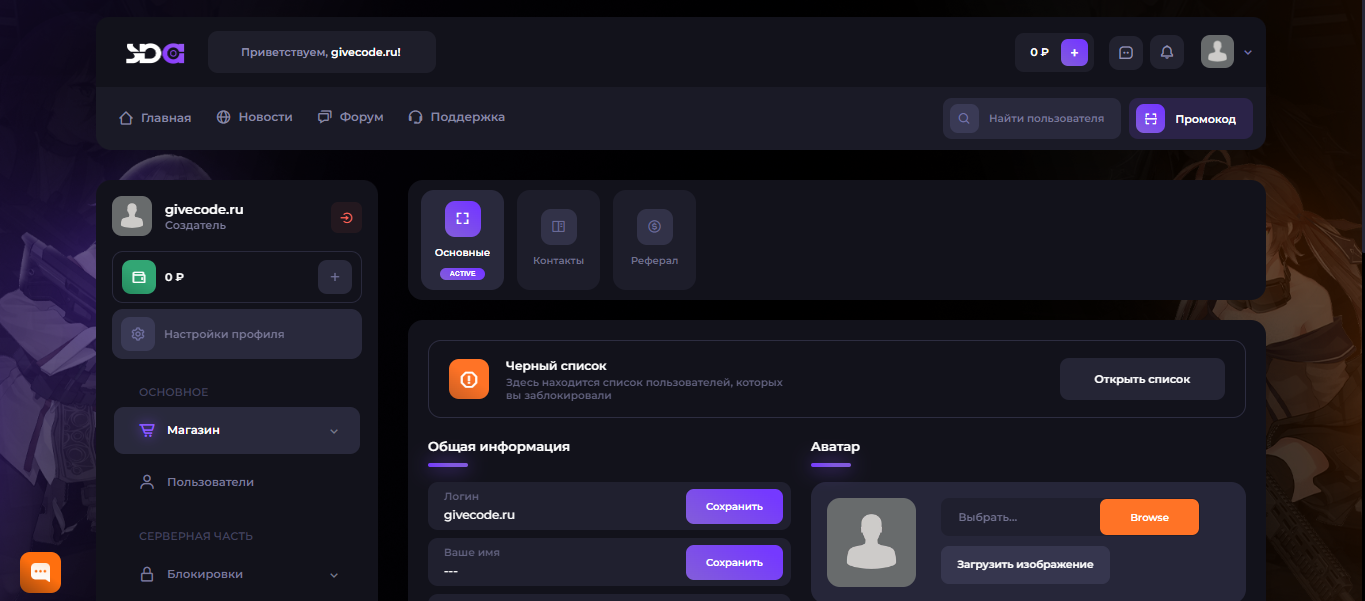The width and height of the screenshot is (1365, 601).
Task: Open the orange live chat widget
Action: (40, 572)
